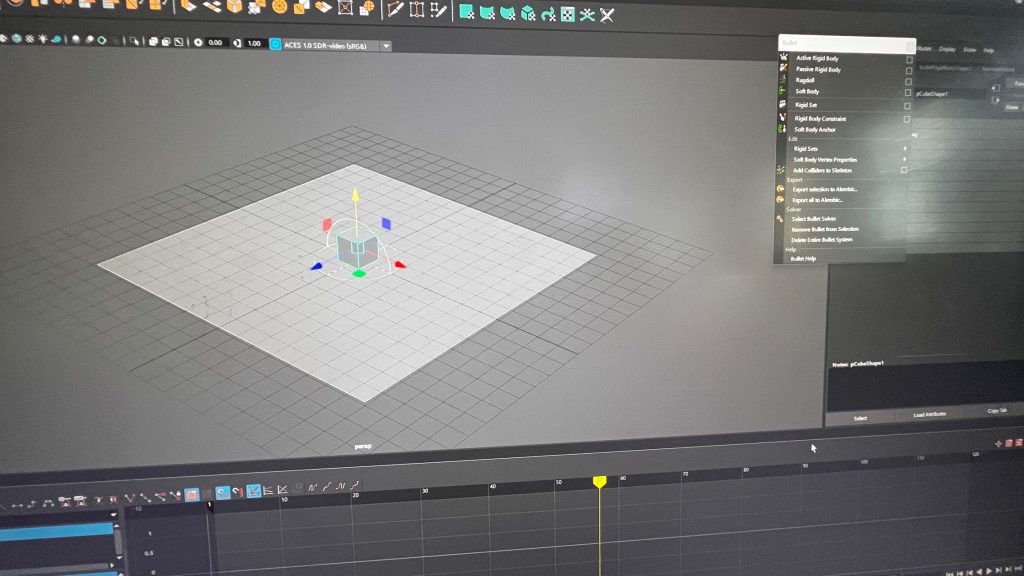
Task: Select the cube object in the viewport
Action: coord(357,248)
